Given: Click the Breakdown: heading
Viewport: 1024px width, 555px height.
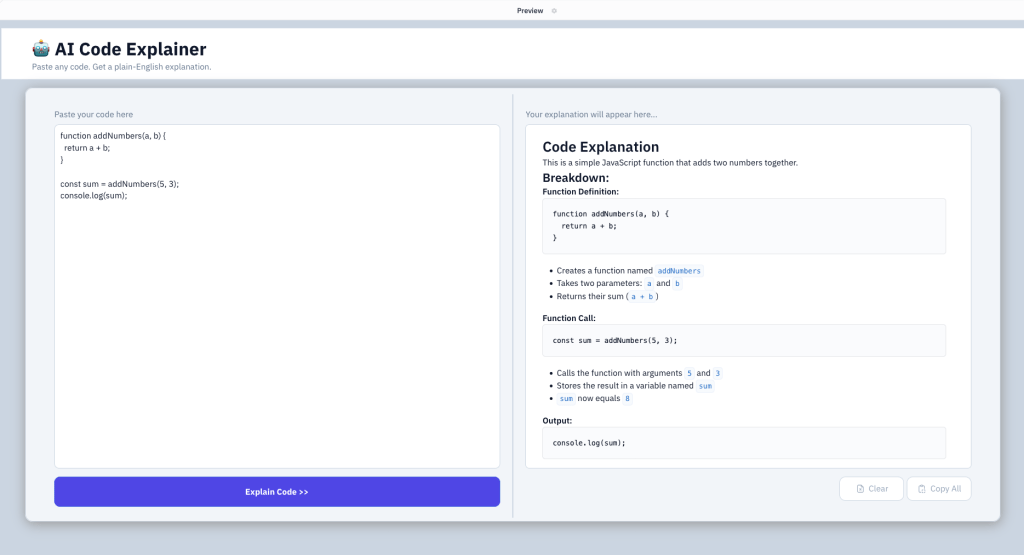Looking at the screenshot, I should [575, 178].
